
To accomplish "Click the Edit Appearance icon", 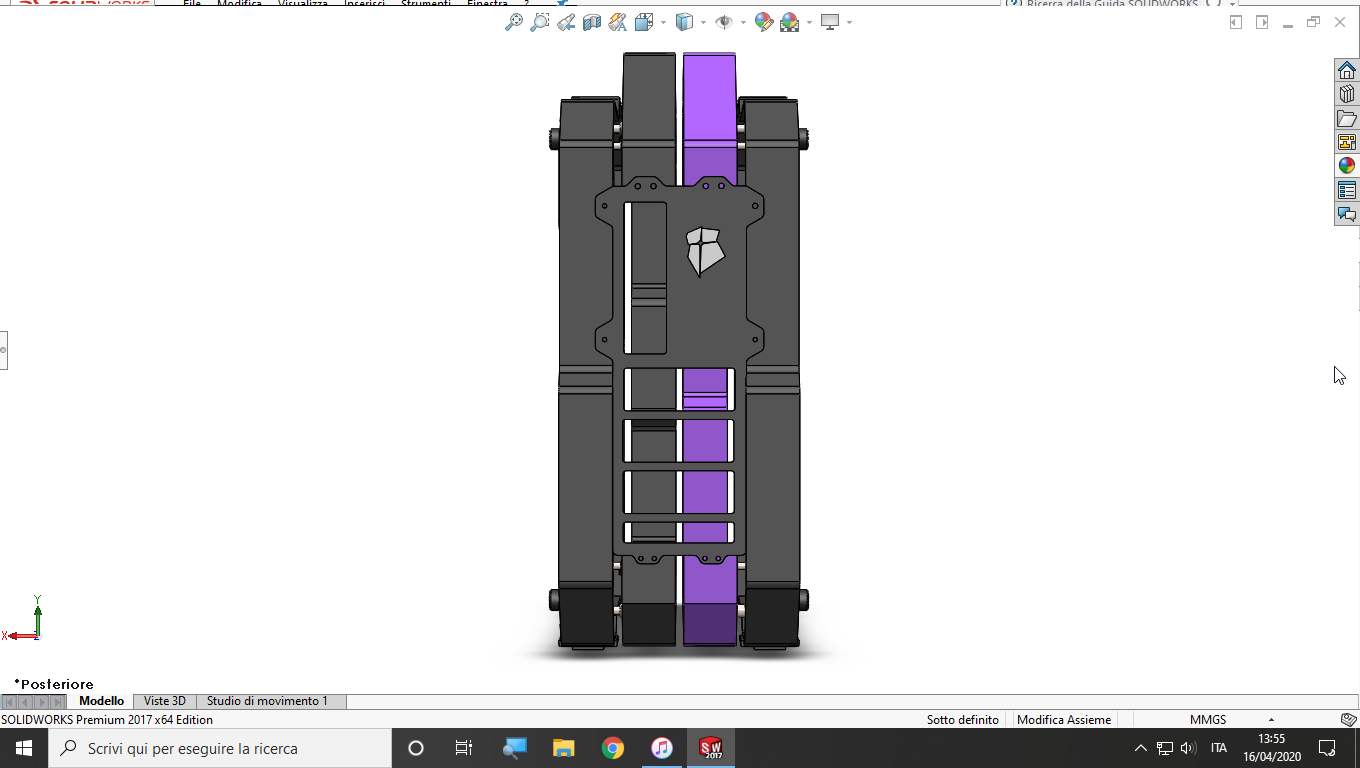I will pos(764,22).
